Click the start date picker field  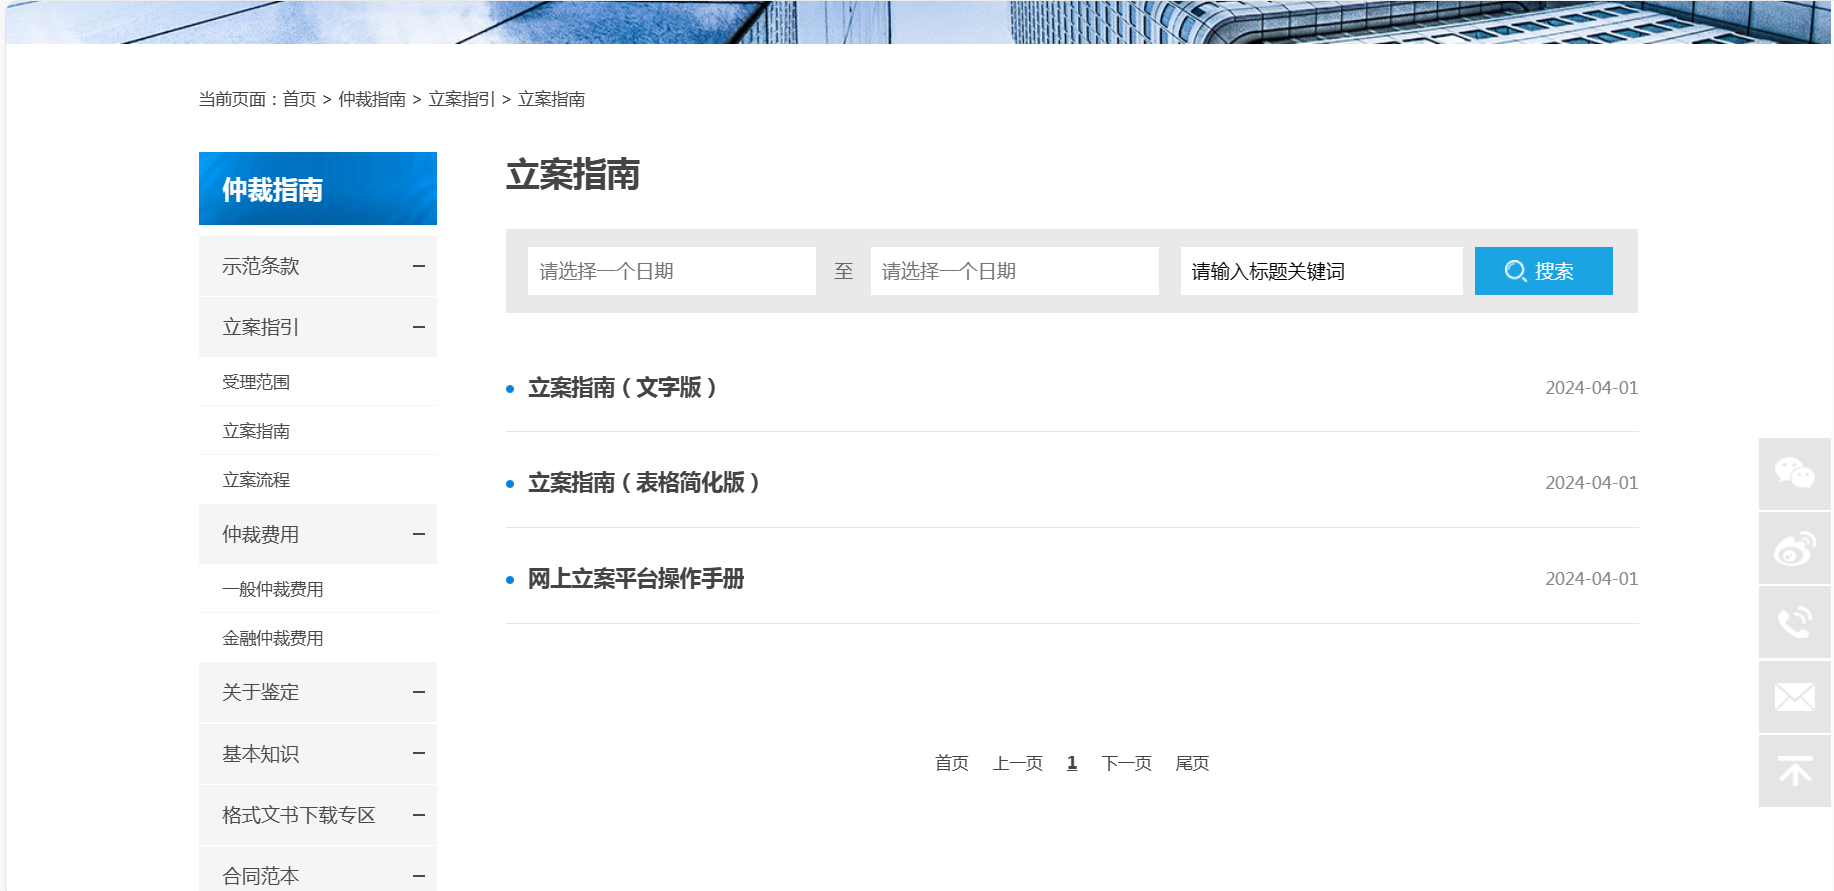click(671, 271)
